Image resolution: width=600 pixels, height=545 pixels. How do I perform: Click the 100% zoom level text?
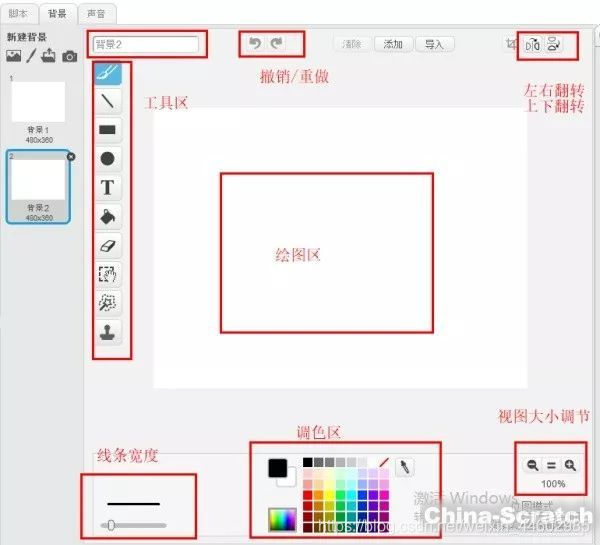click(x=553, y=484)
